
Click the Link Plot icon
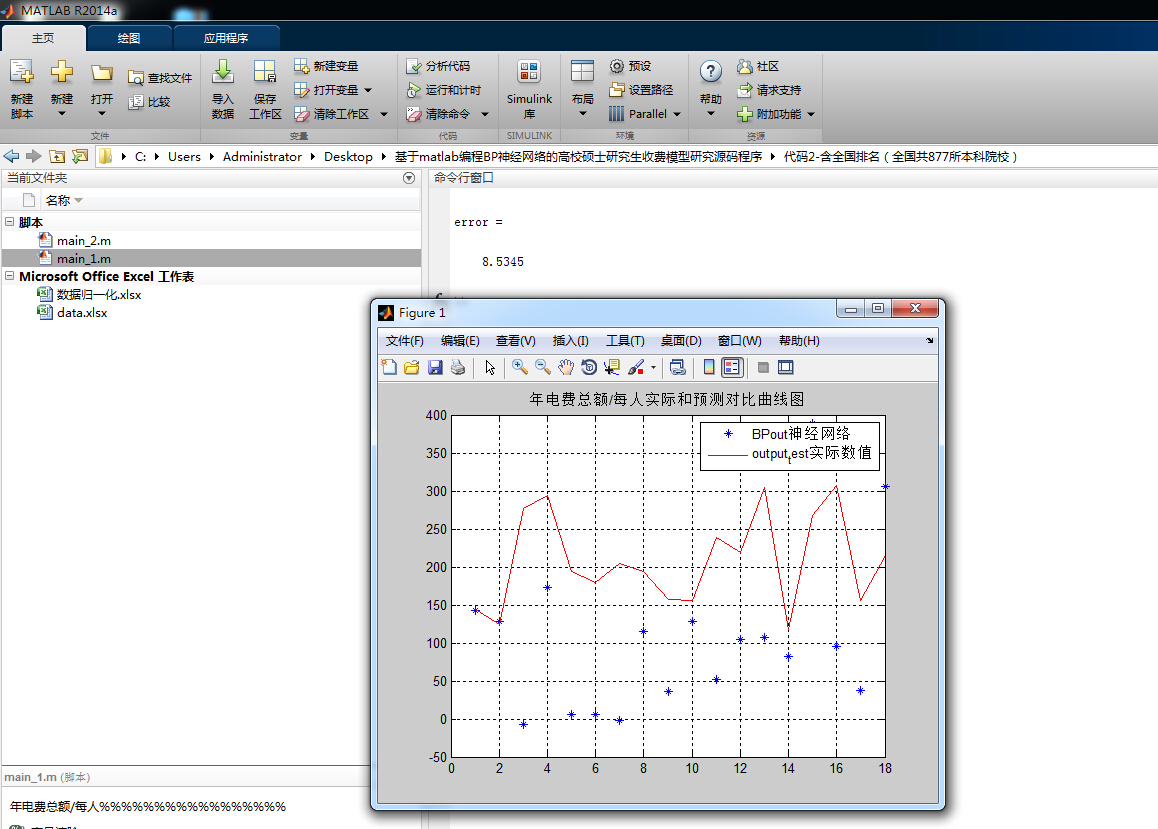point(677,367)
